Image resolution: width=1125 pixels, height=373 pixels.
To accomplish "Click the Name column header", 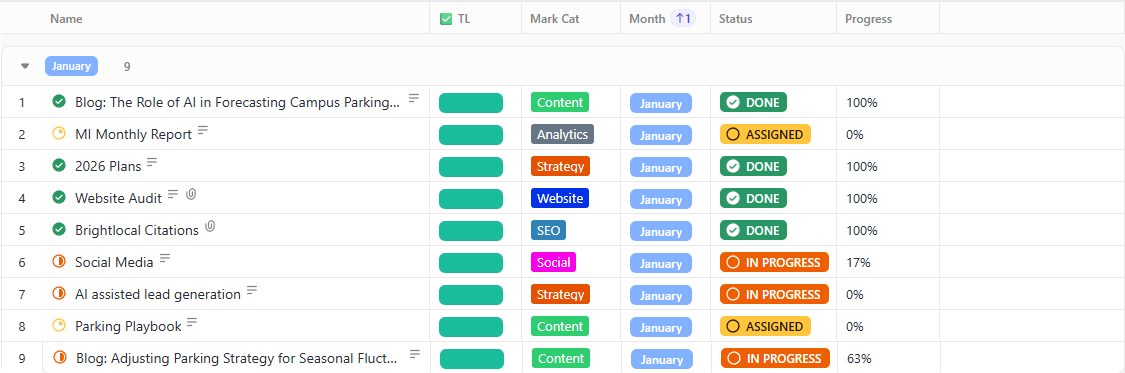I will tap(66, 19).
